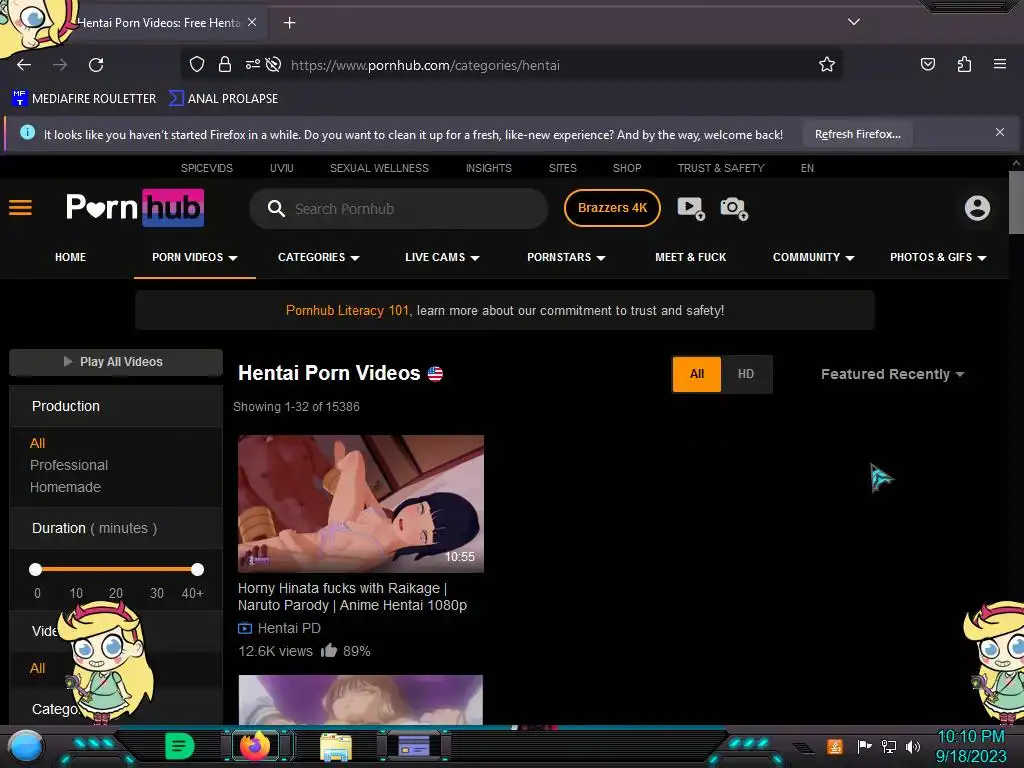The image size is (1024, 768).
Task: Open the shield tracking protection icon
Action: [197, 64]
